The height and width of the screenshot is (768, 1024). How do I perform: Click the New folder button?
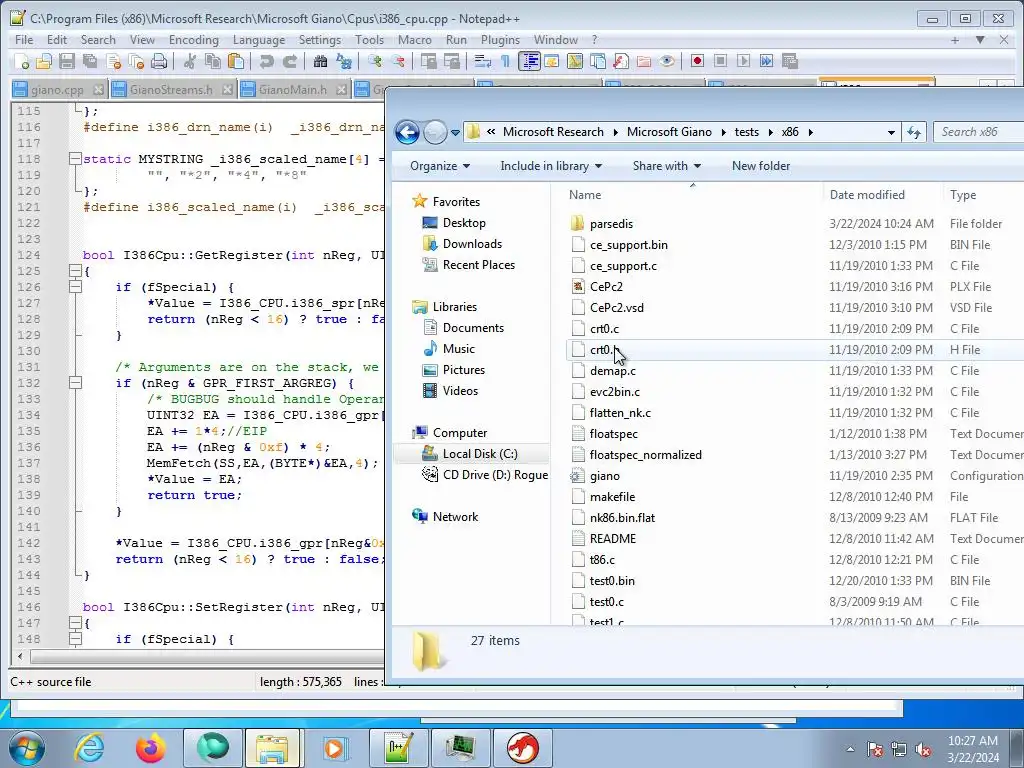pyautogui.click(x=761, y=166)
